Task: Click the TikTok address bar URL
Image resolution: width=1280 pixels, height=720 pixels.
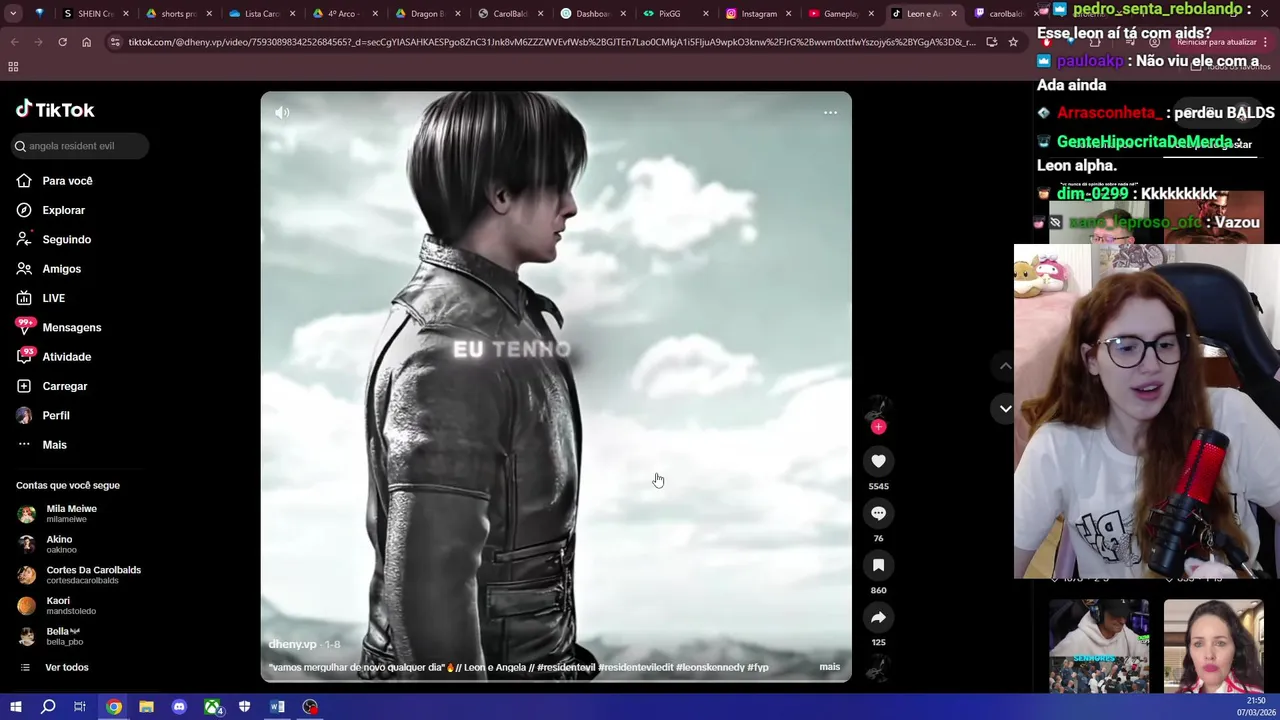Action: [551, 42]
